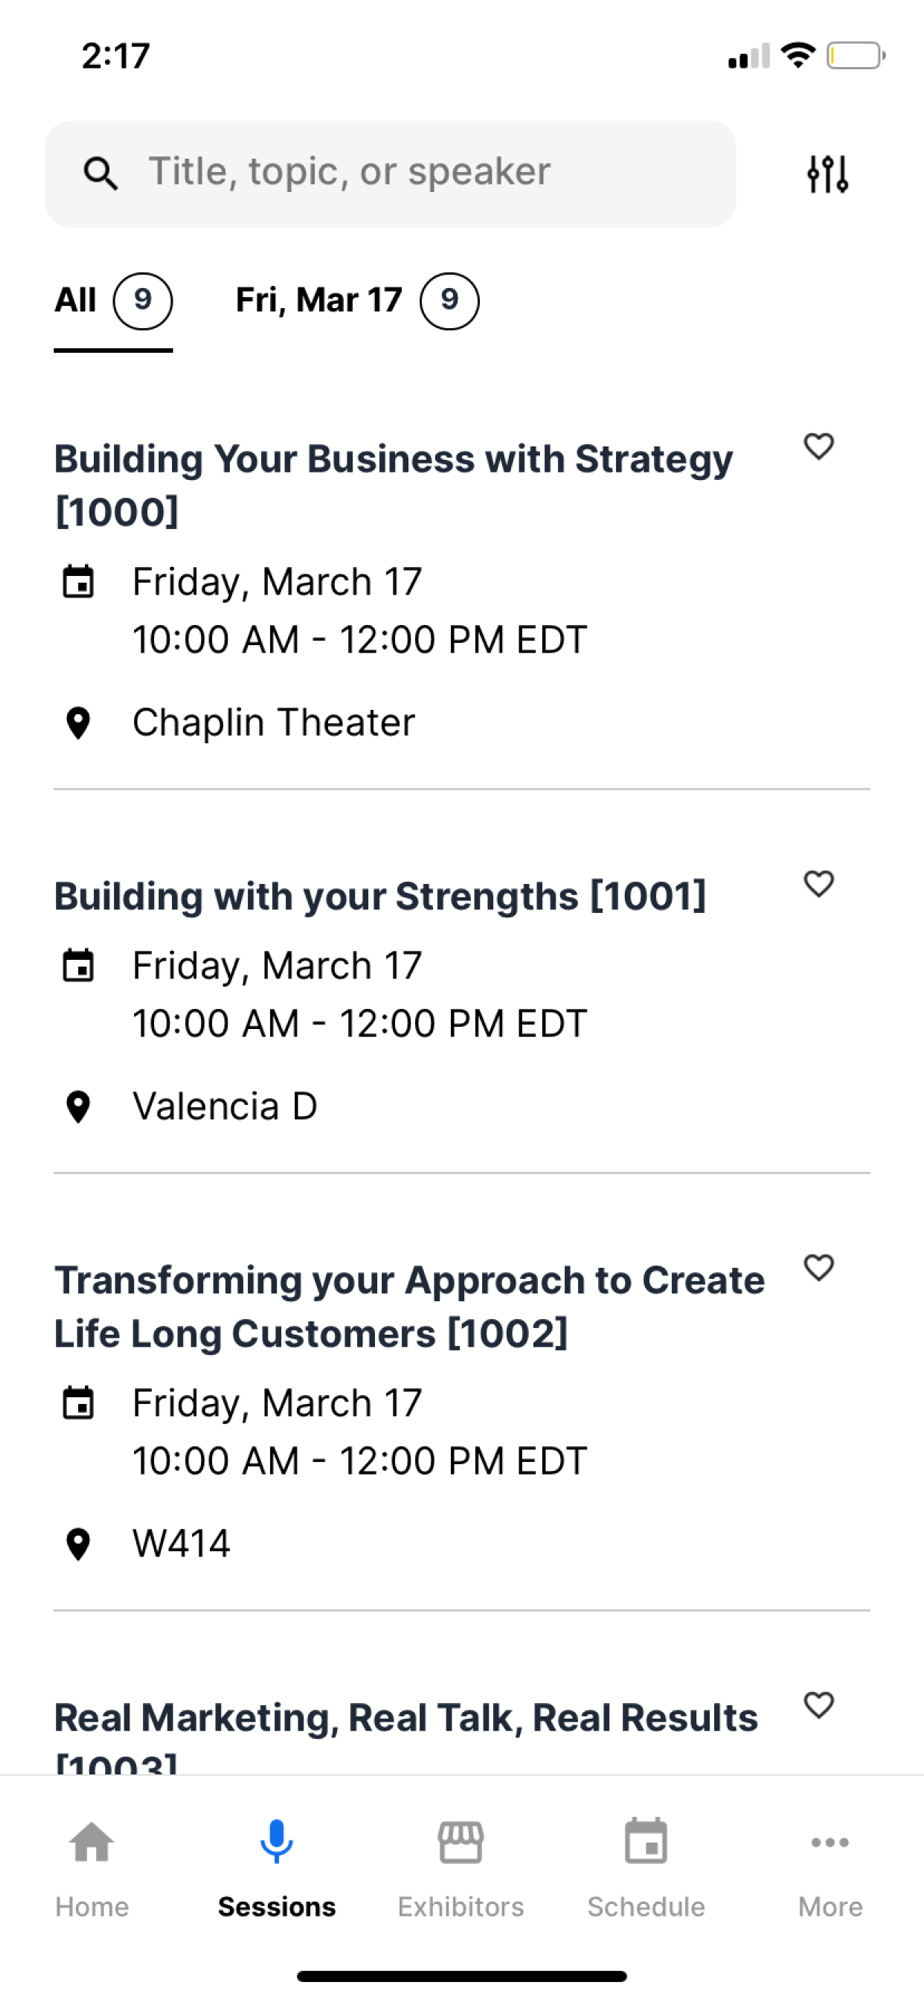Open Transforming your Approach to Create Life Long Customers

click(x=410, y=1306)
